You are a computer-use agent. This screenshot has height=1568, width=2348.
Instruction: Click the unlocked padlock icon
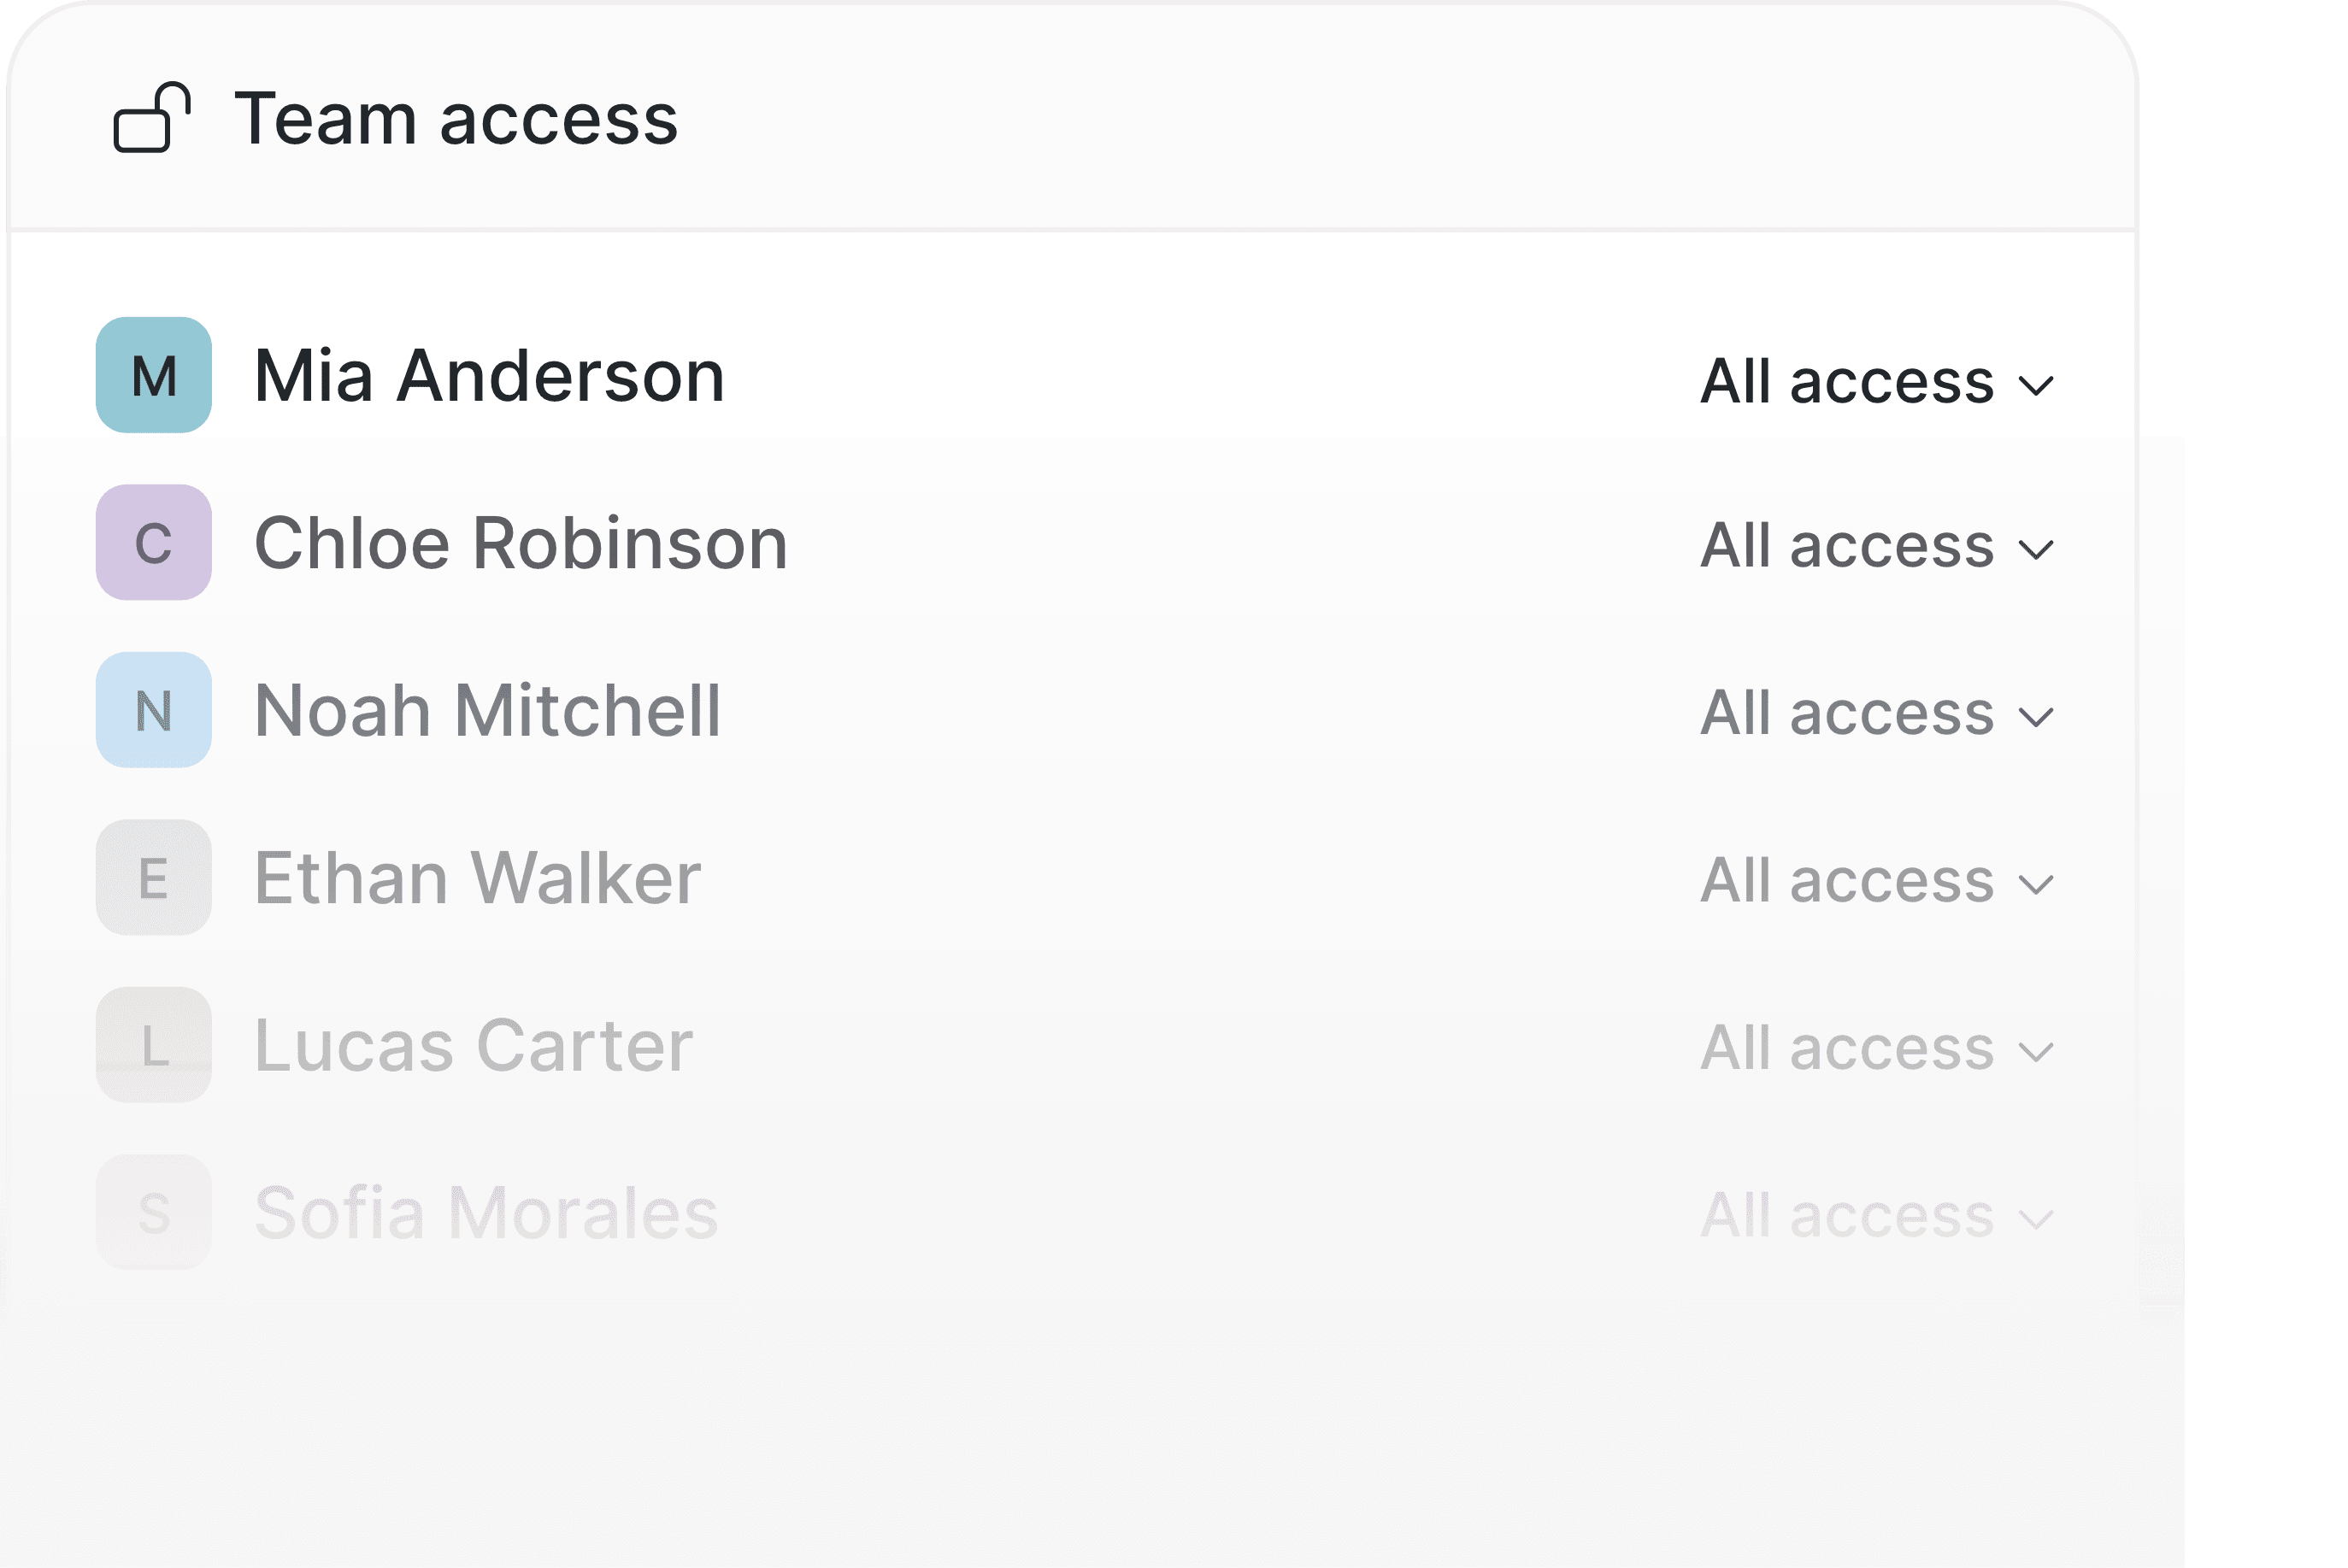[x=152, y=117]
